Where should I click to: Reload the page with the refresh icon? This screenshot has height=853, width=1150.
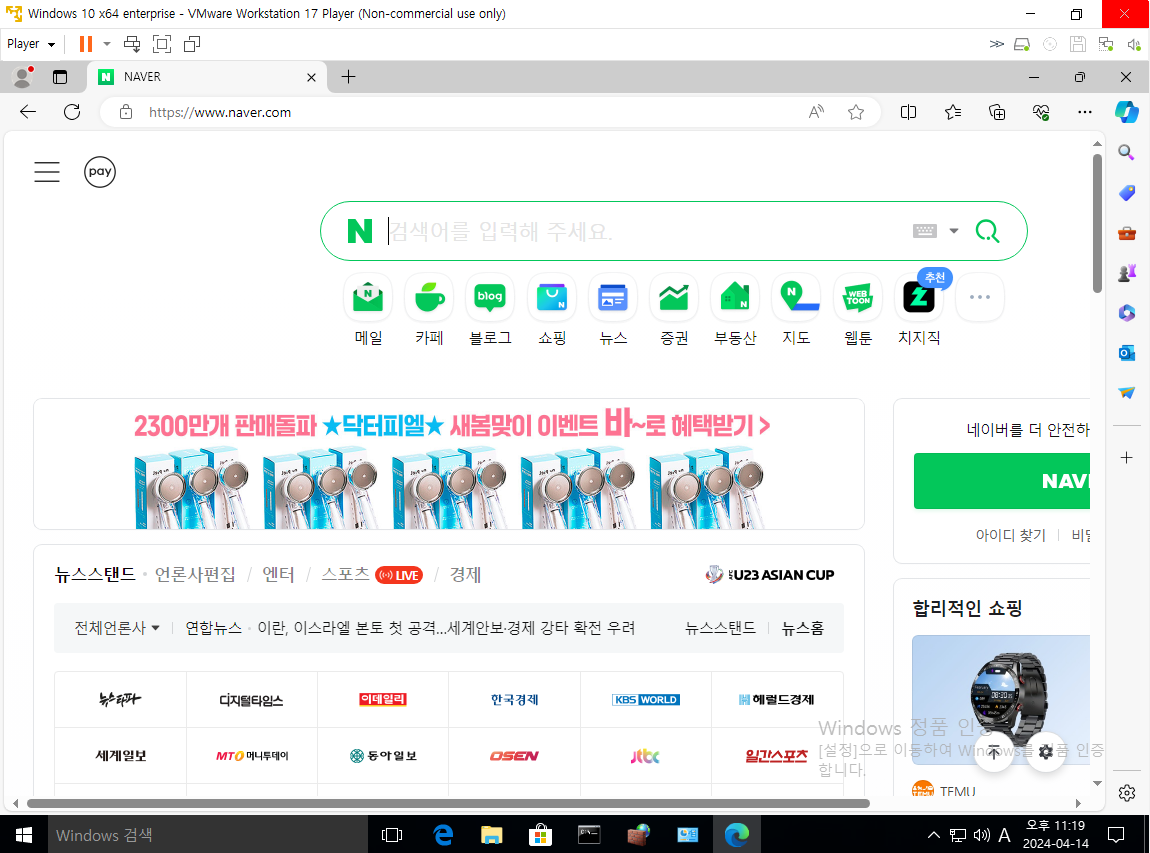pyautogui.click(x=72, y=112)
